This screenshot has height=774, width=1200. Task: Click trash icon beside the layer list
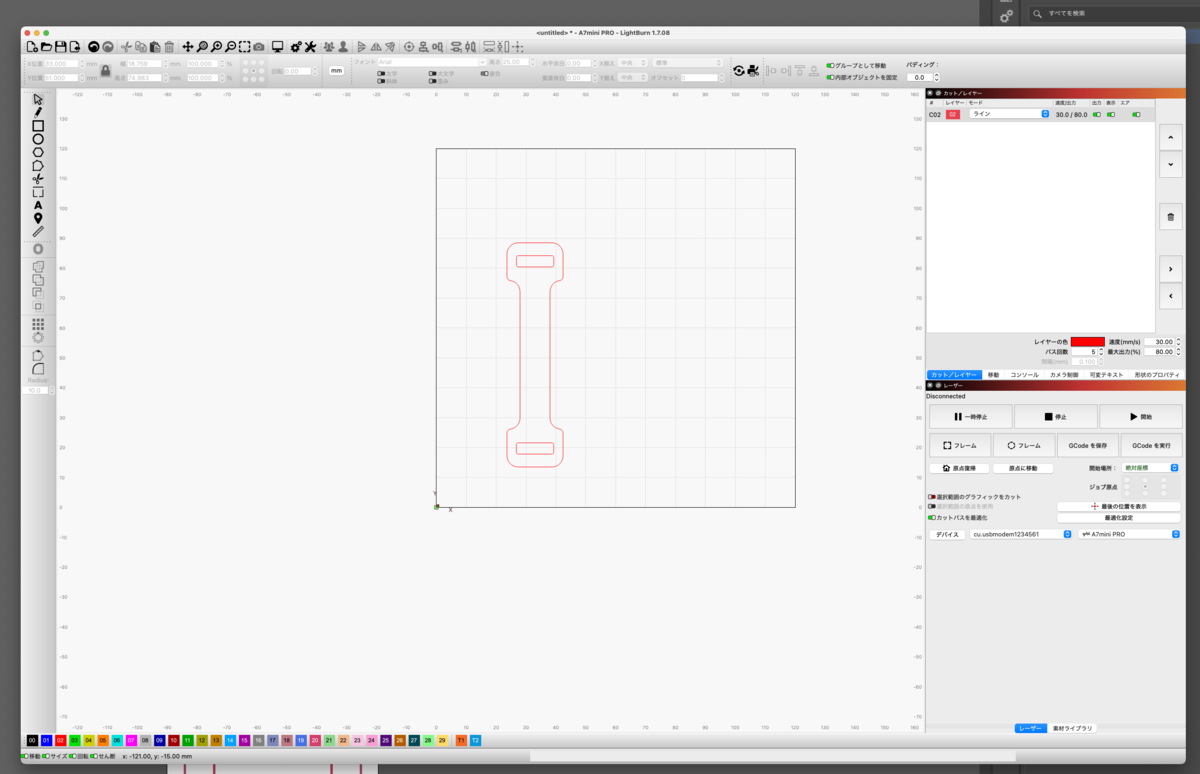tap(1171, 216)
